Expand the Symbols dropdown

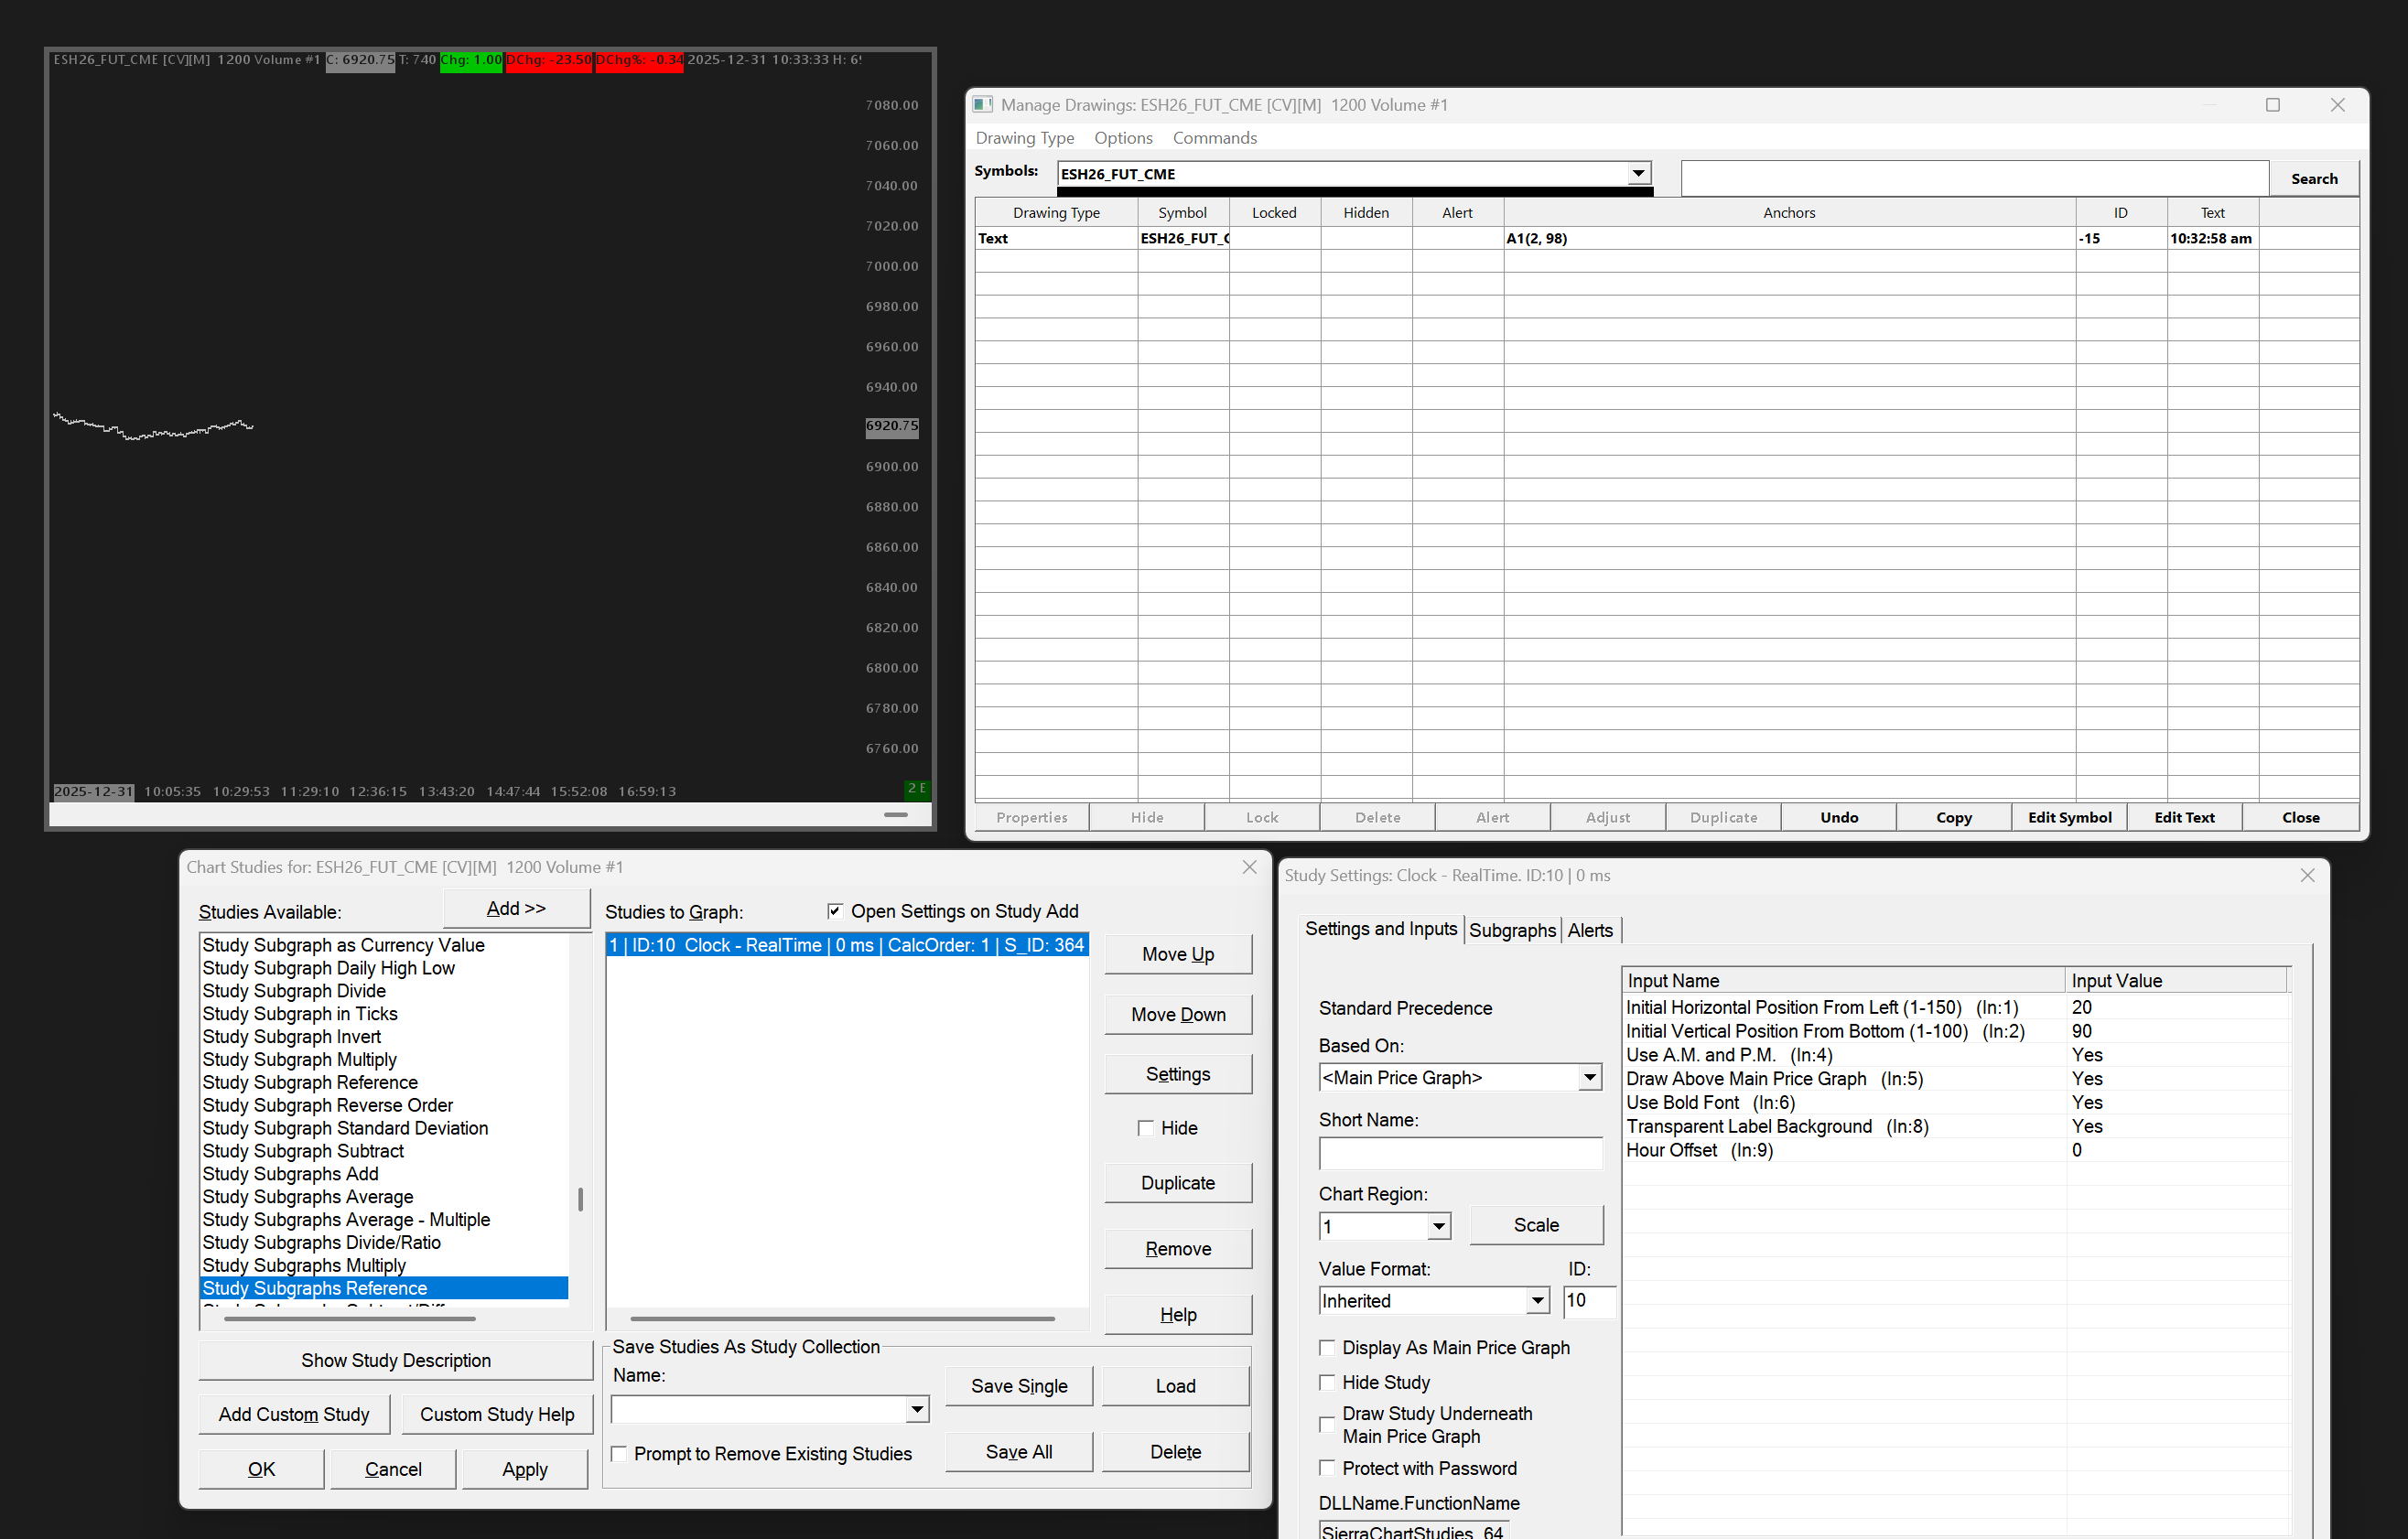click(1638, 173)
